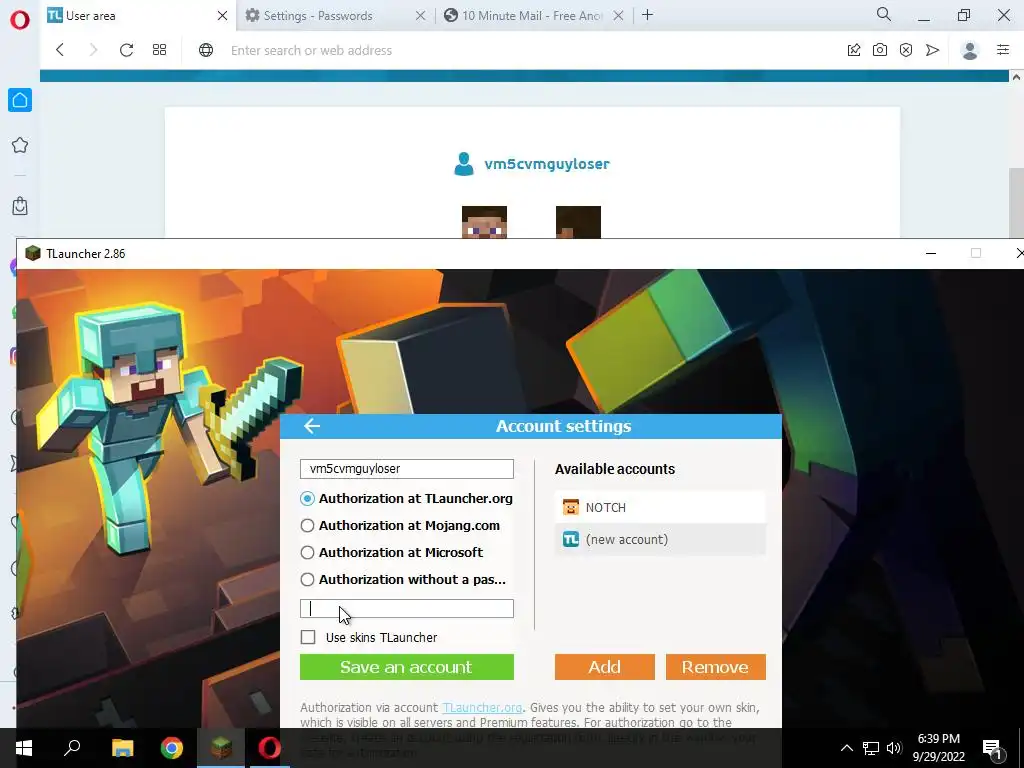This screenshot has width=1024, height=768.
Task: Open the Windows Start menu
Action: point(24,748)
